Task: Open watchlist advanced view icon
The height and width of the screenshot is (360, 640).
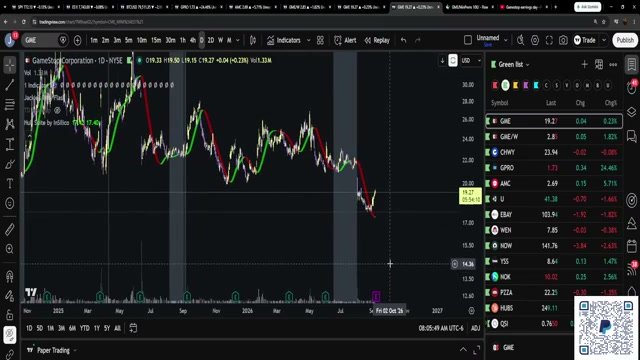Action: [x=599, y=64]
